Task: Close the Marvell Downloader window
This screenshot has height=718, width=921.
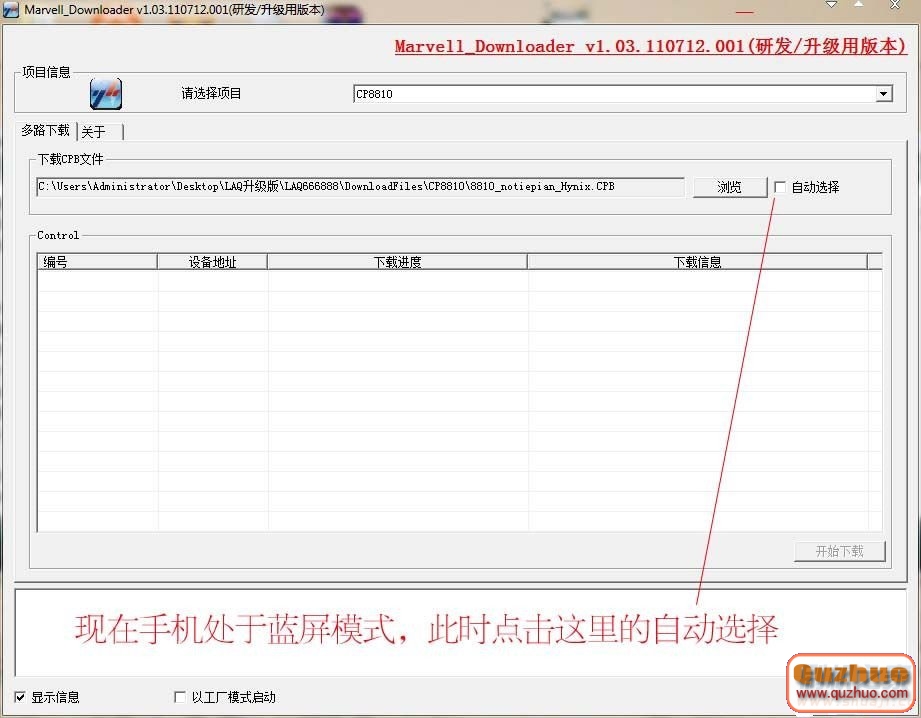Action: point(895,5)
